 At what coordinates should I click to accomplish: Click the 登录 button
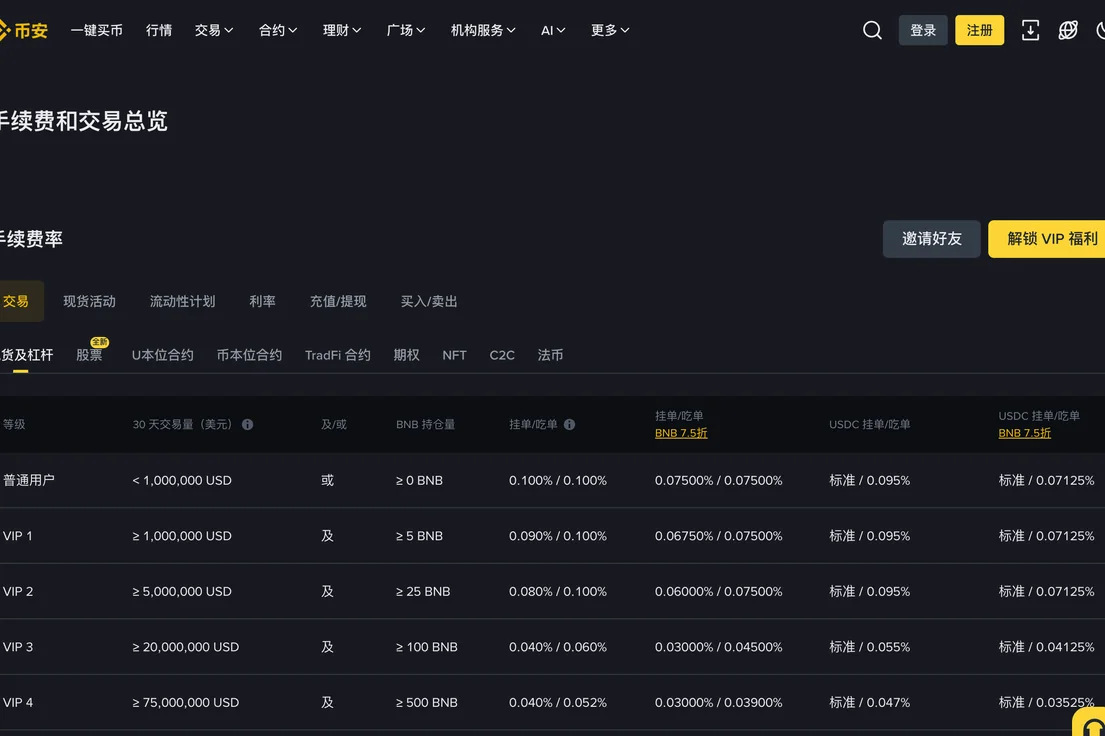[x=922, y=30]
